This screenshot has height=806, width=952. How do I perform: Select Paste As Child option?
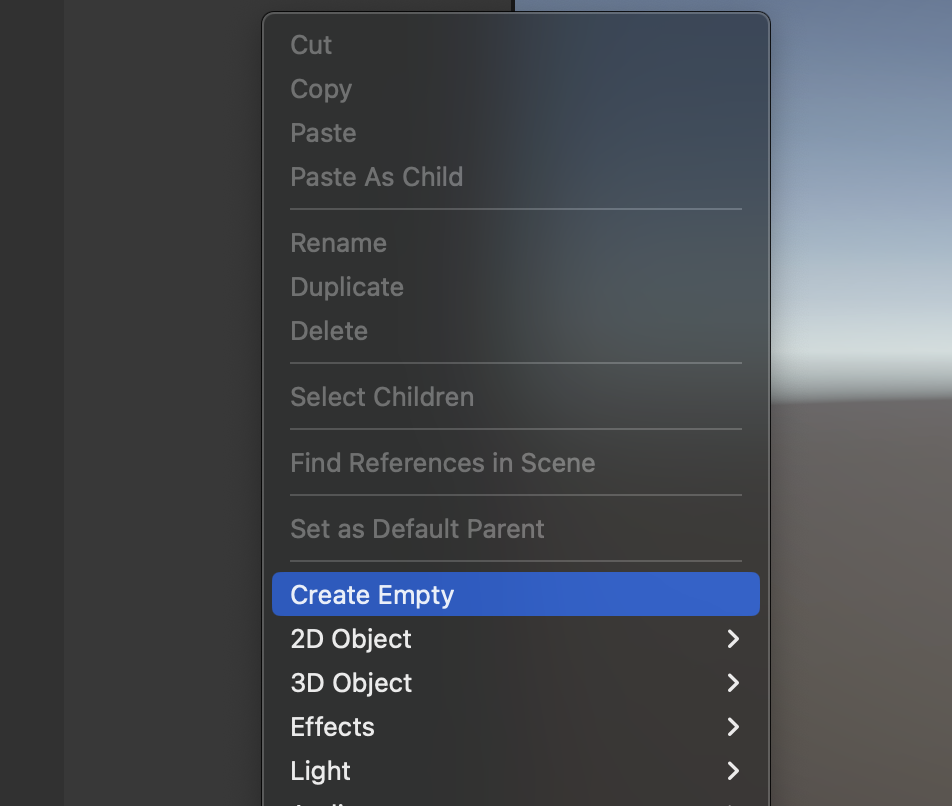click(377, 177)
